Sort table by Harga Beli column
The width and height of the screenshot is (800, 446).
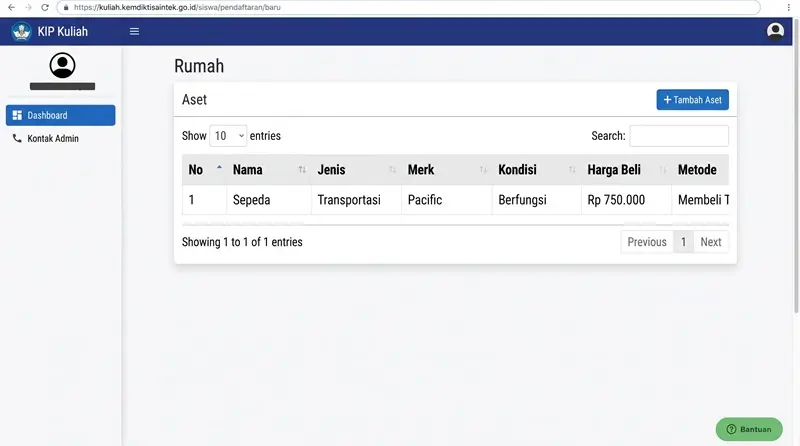[626, 169]
